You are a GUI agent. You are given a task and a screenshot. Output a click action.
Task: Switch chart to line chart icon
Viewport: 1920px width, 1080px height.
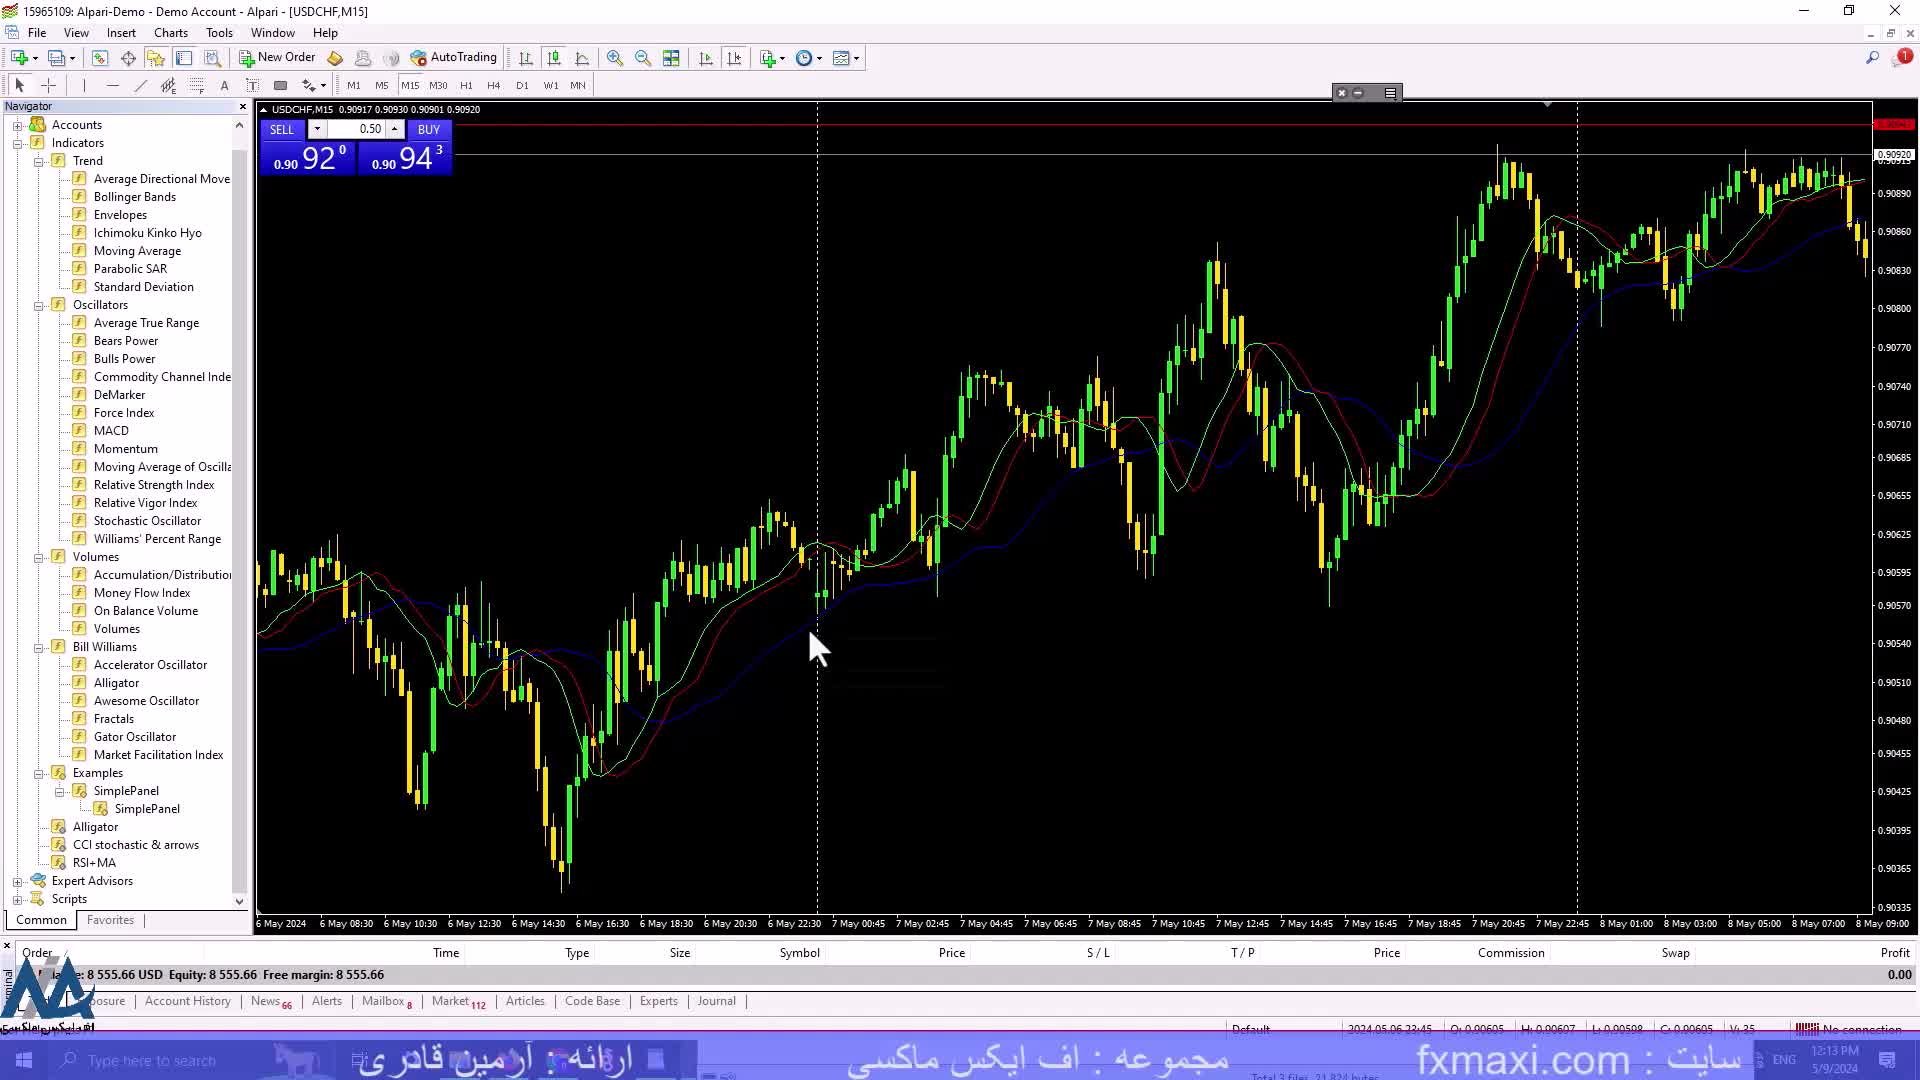point(582,58)
